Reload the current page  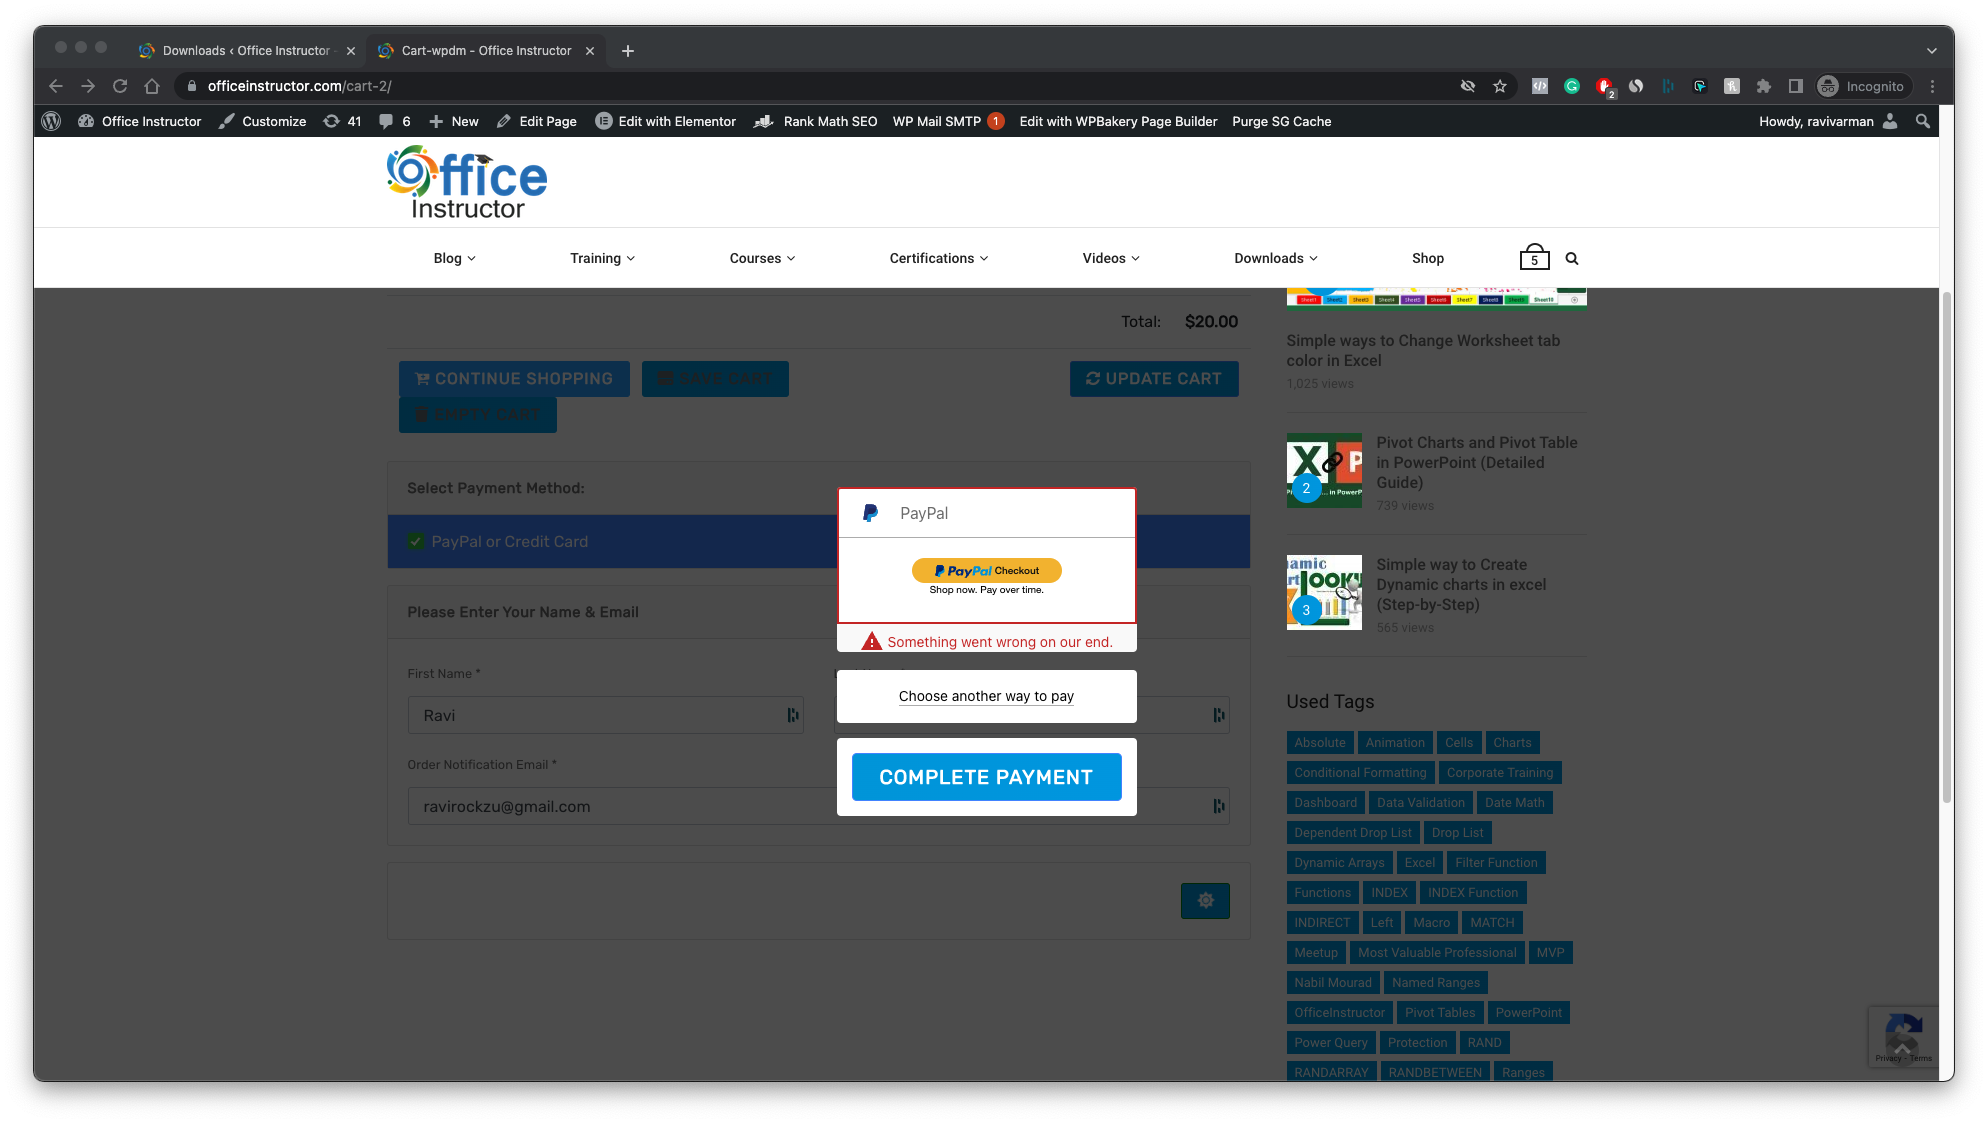click(120, 86)
